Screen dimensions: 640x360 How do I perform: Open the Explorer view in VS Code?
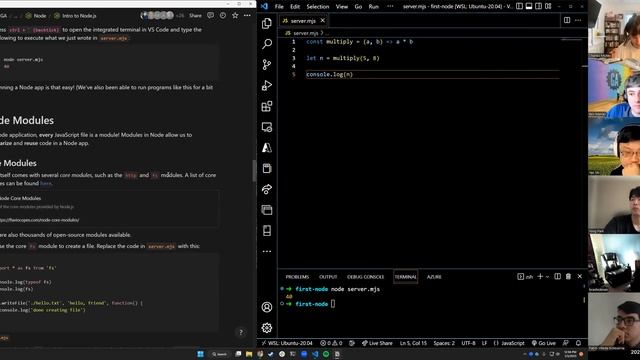267,23
